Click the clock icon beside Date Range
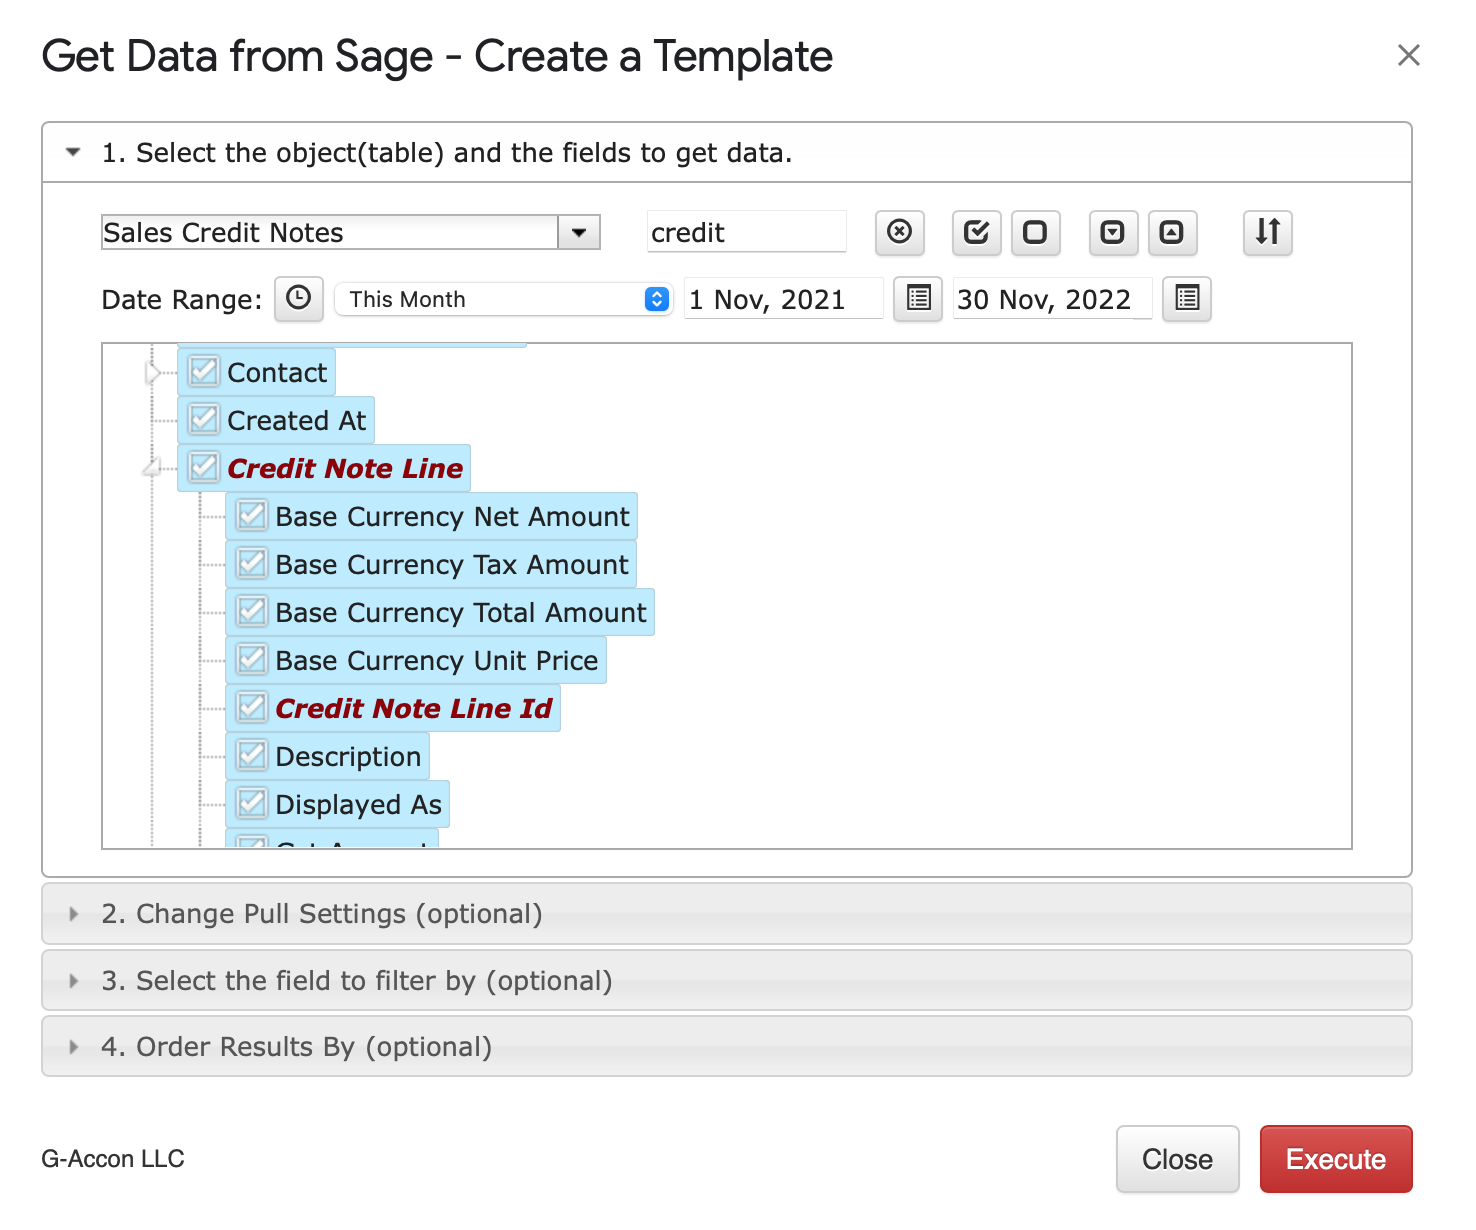This screenshot has width=1476, height=1230. (298, 298)
